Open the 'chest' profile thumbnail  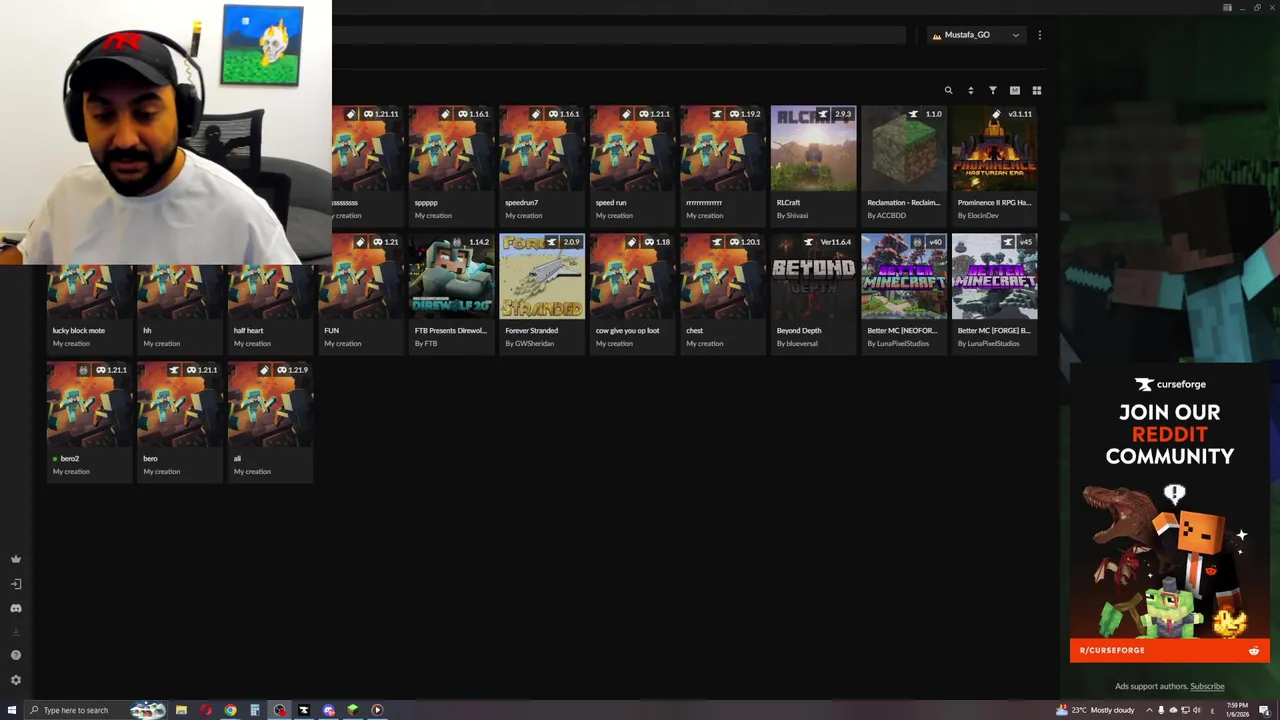coord(723,276)
